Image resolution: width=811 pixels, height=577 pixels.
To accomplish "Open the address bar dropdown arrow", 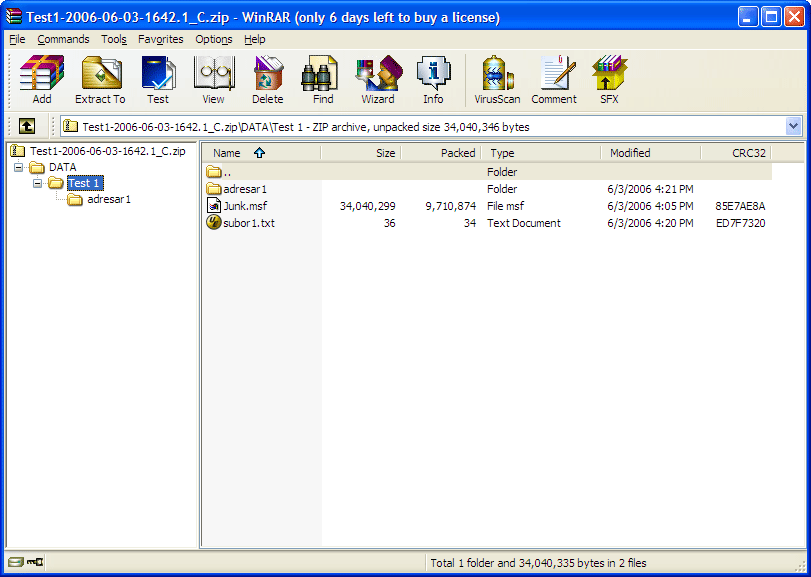I will tap(793, 126).
